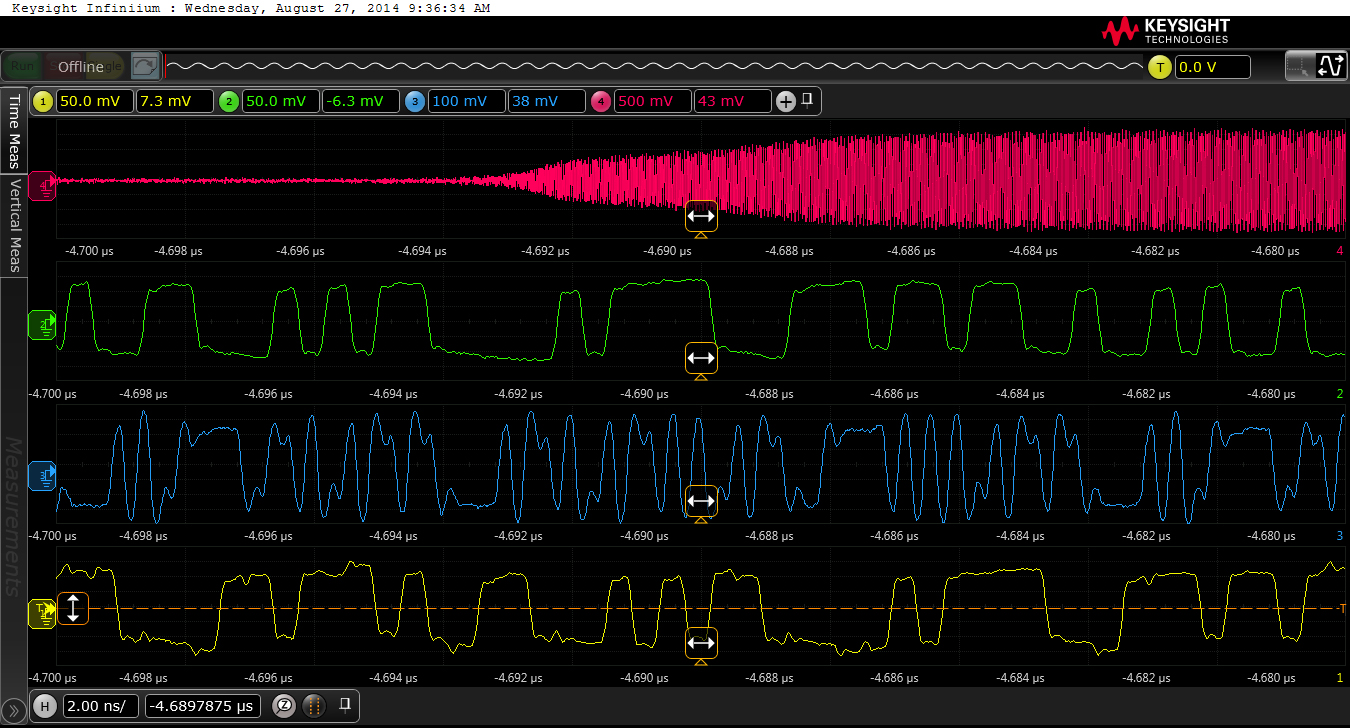Activate the zoom magnifier icon
1350x728 pixels.
coord(283,706)
